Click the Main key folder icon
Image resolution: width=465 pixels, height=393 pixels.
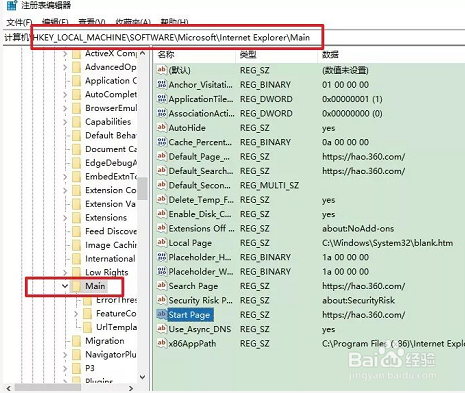pos(77,286)
